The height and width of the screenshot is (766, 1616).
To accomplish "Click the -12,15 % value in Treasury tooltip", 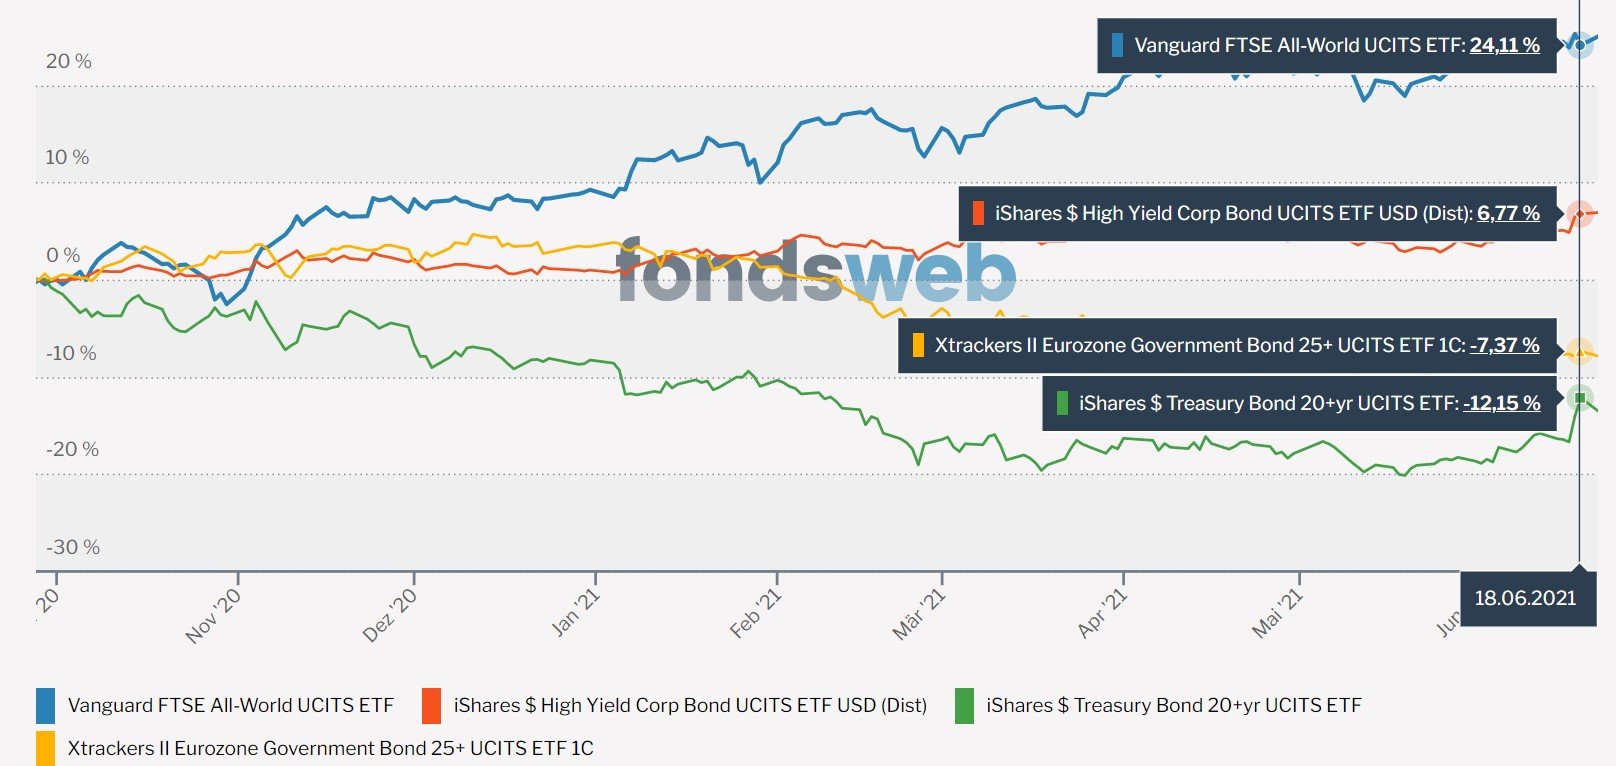I will (x=1501, y=403).
